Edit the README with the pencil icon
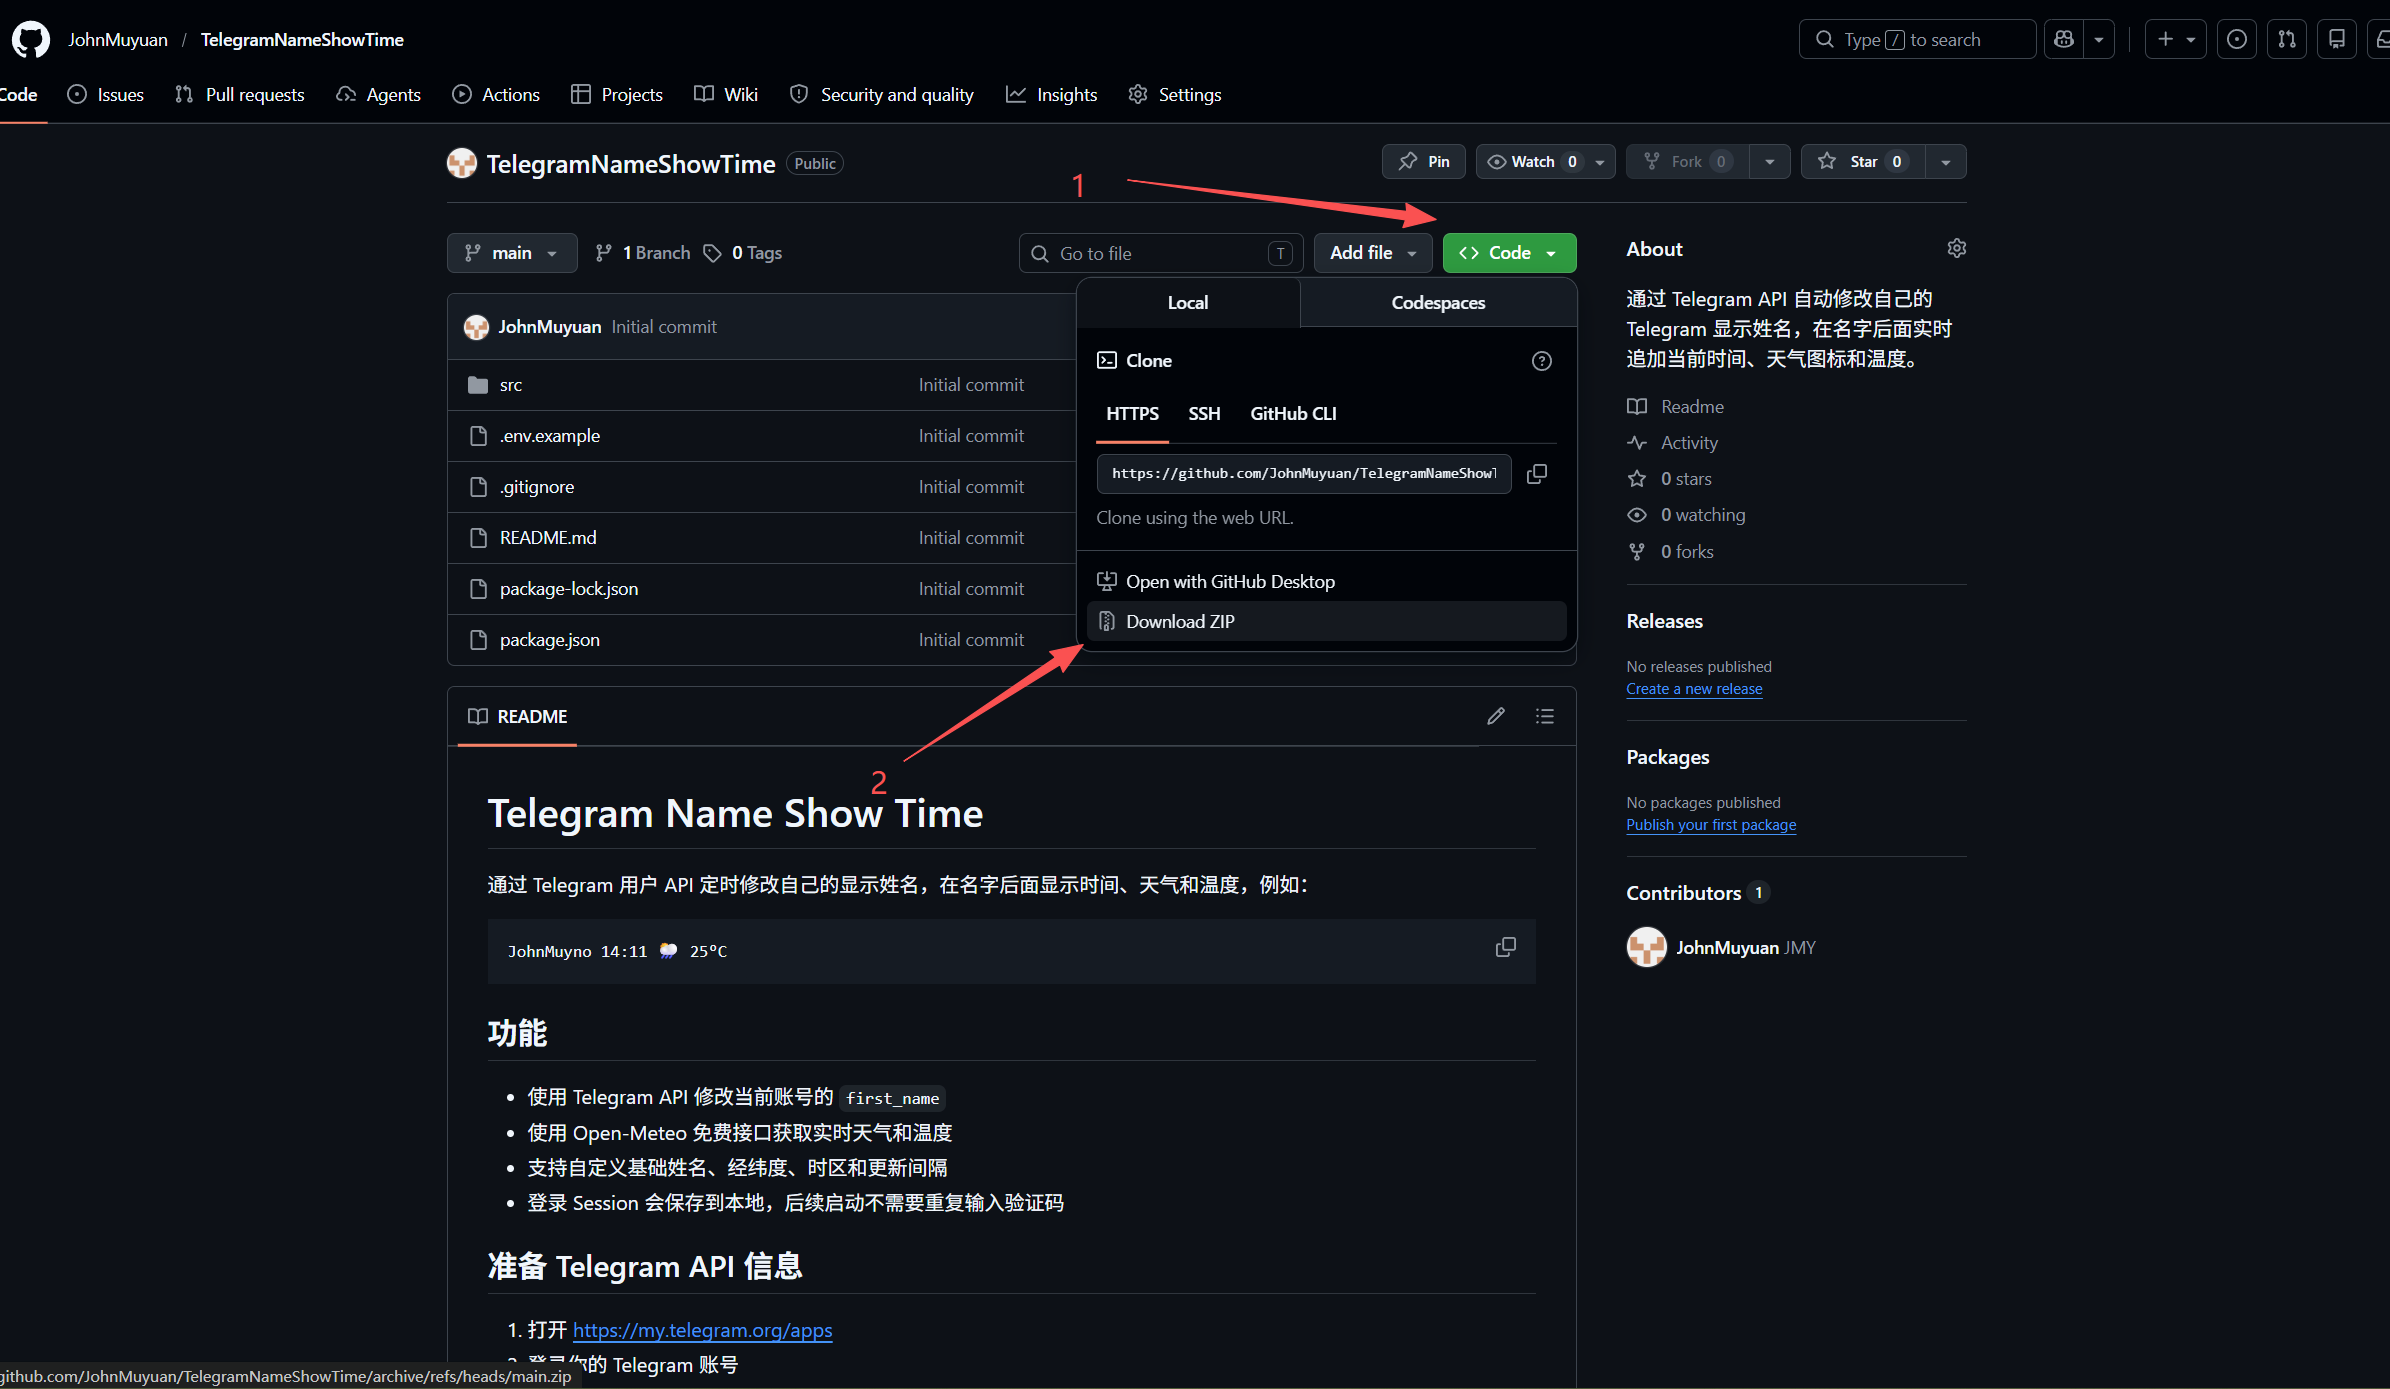The width and height of the screenshot is (2390, 1389). (1496, 716)
